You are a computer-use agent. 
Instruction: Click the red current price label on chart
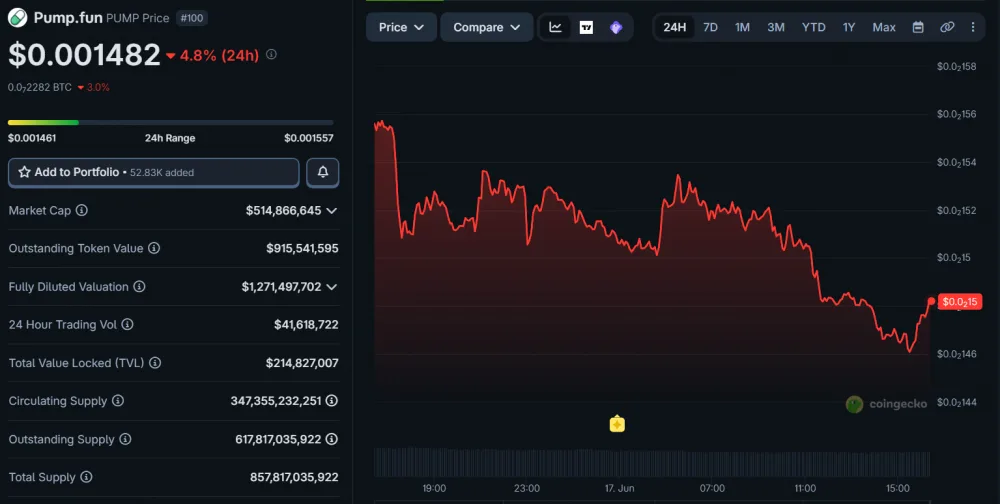[960, 302]
